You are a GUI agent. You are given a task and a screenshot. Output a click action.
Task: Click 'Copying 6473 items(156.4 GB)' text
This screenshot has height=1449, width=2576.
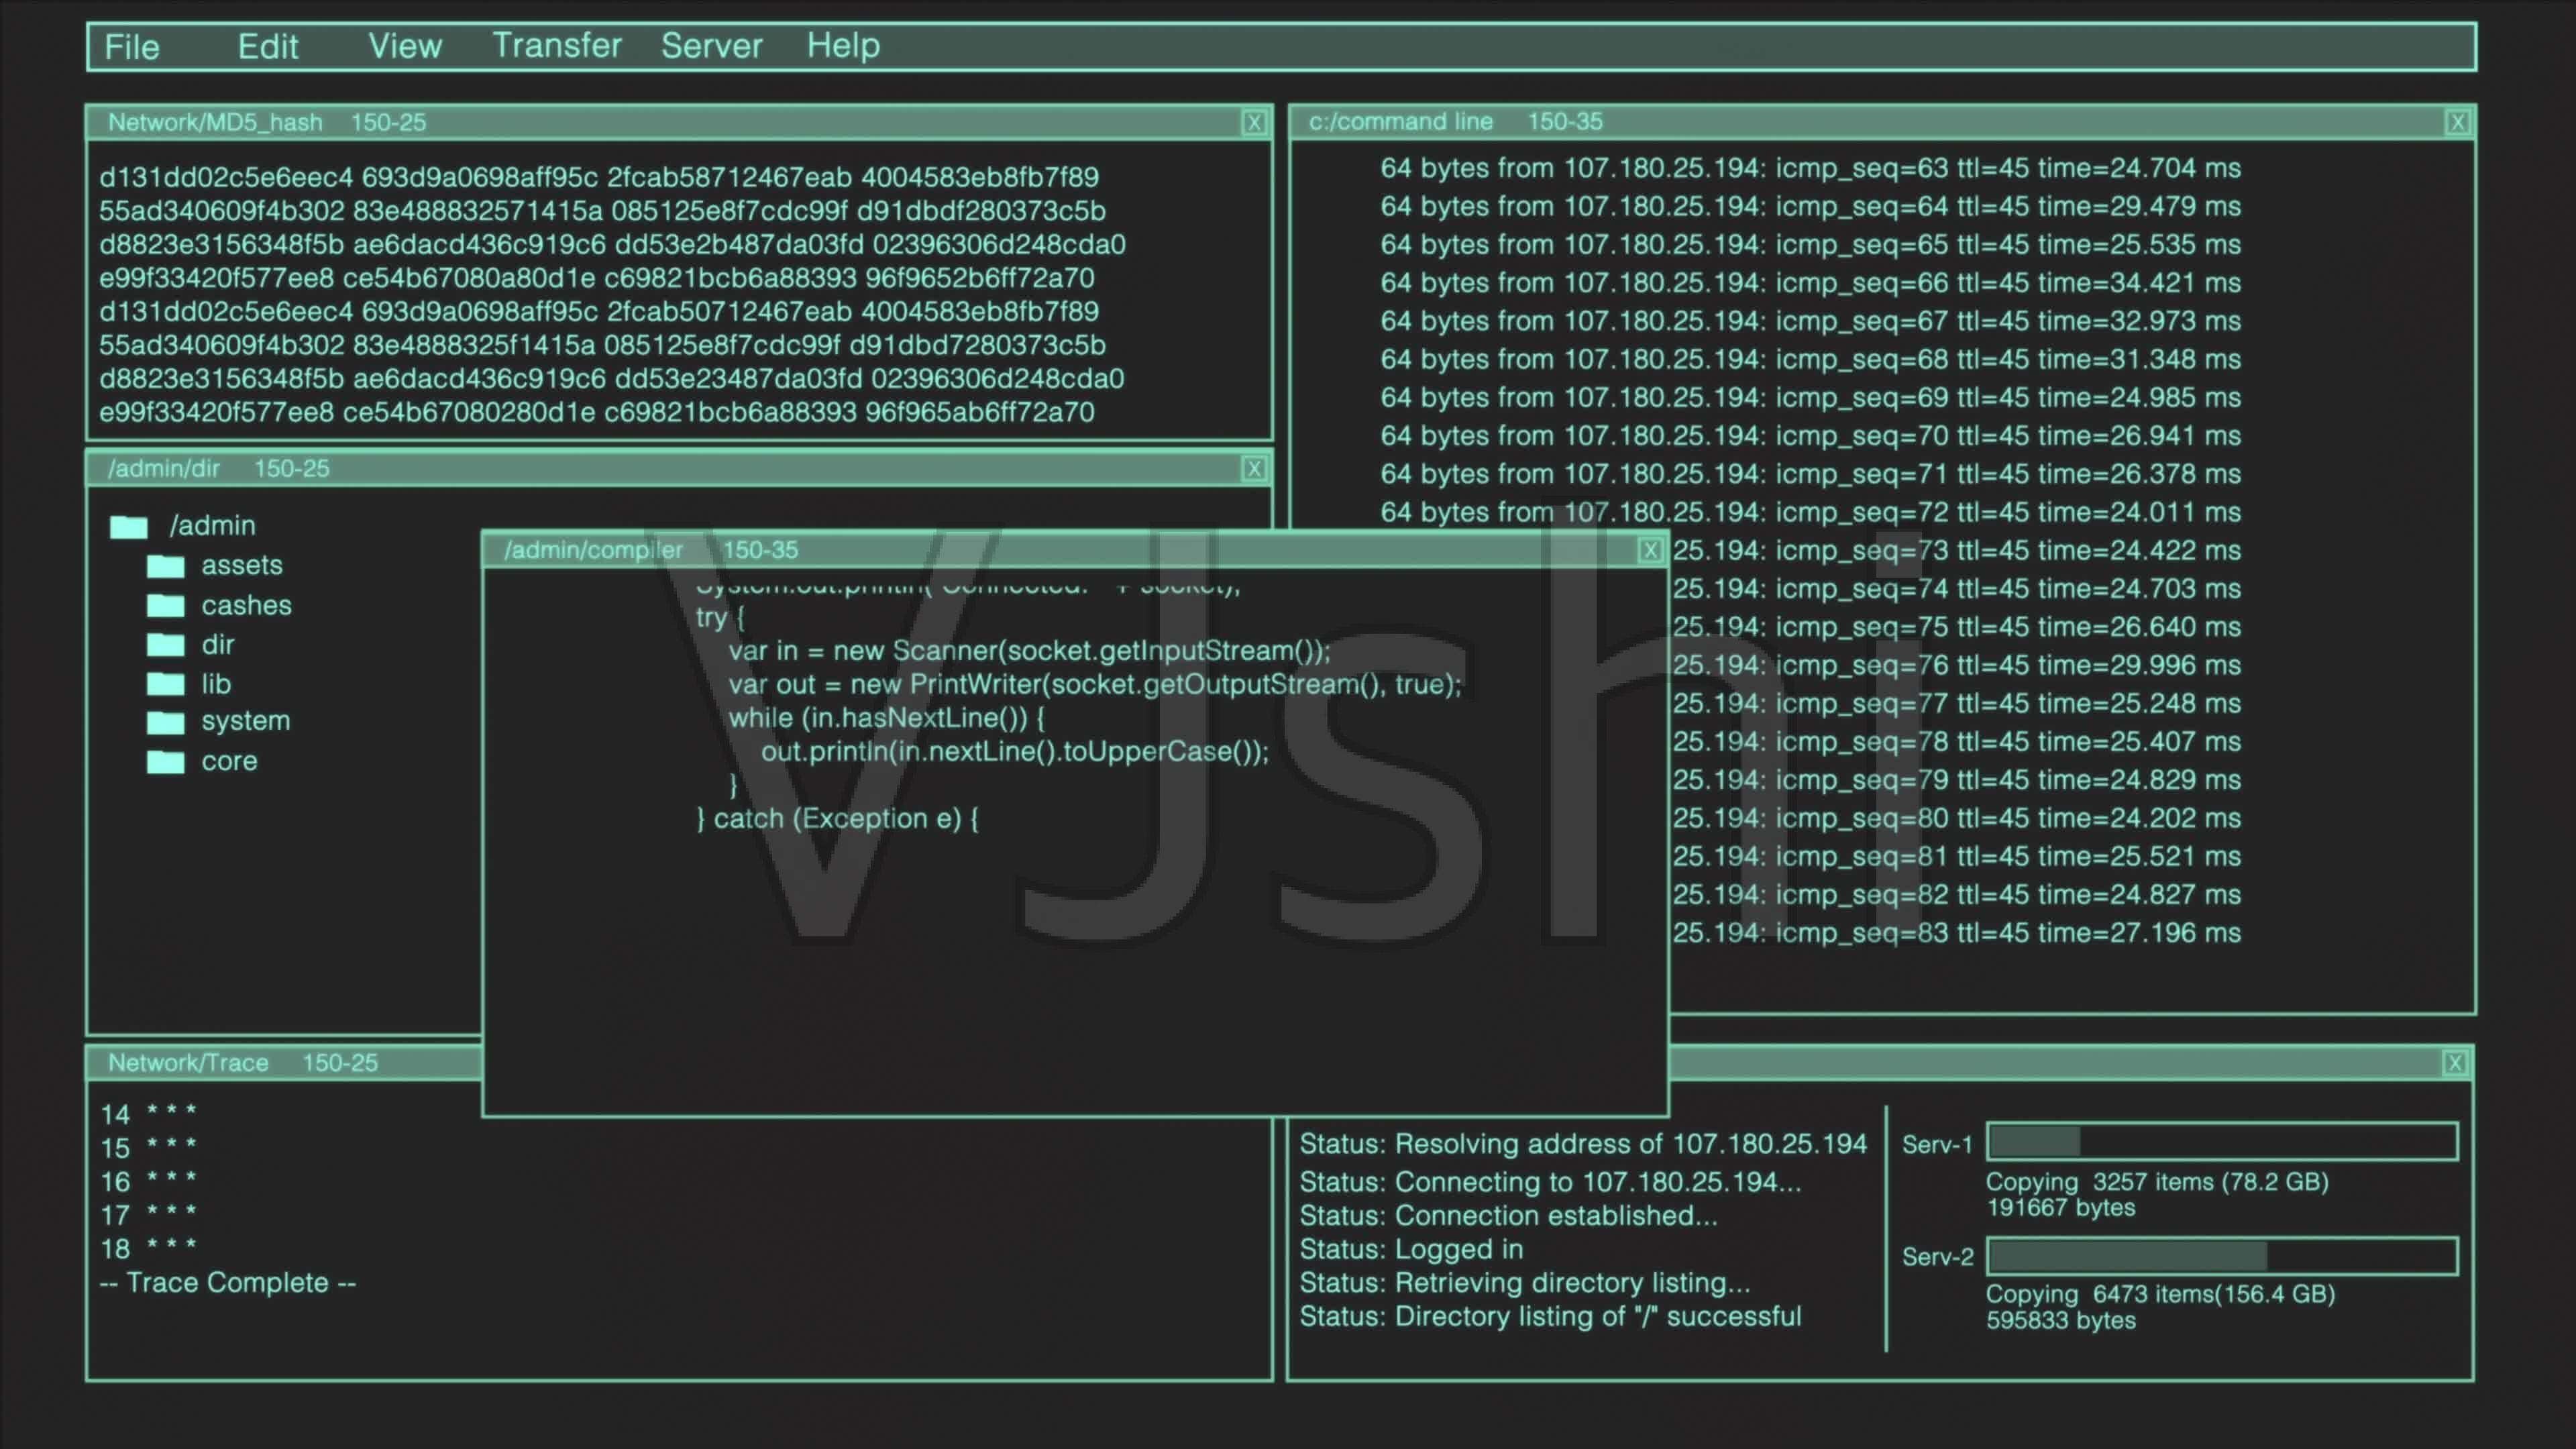click(x=2160, y=1294)
